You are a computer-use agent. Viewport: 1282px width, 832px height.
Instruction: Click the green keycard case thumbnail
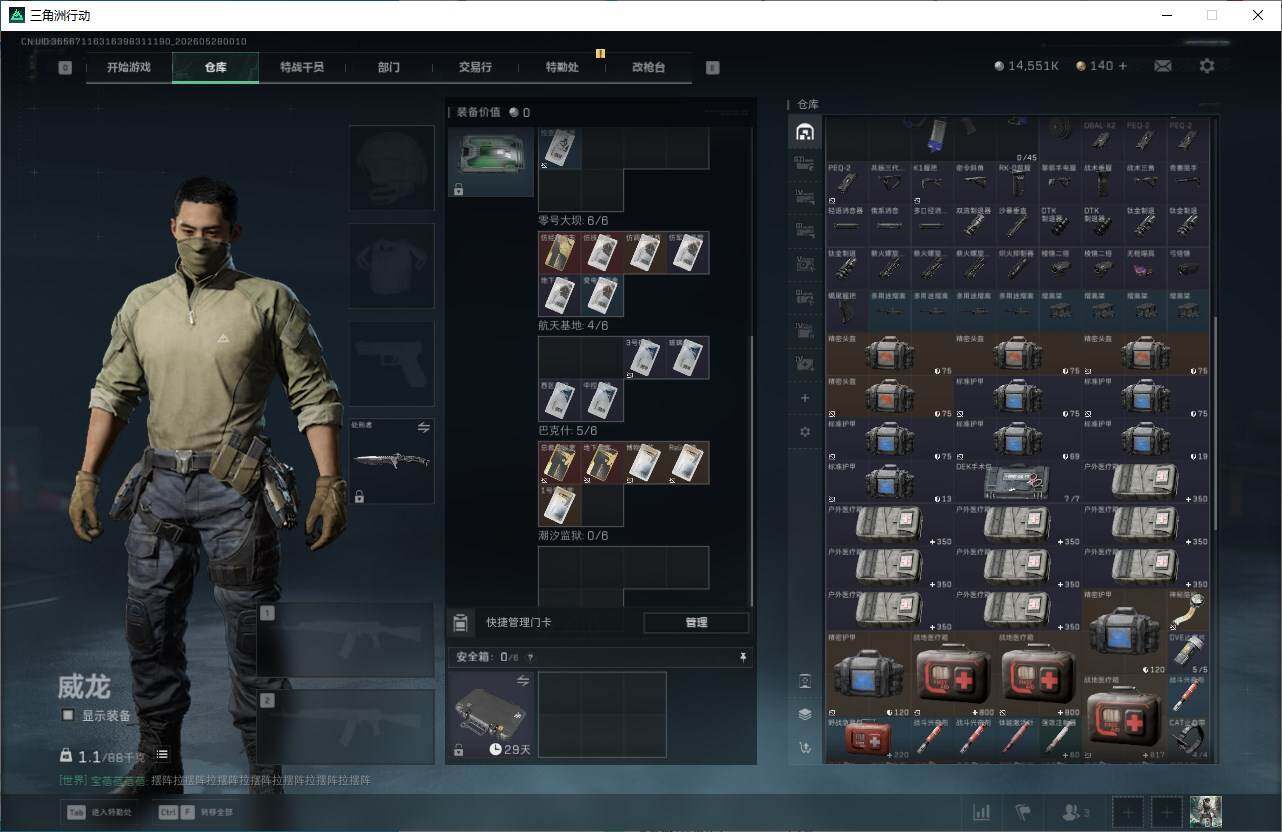(x=491, y=161)
